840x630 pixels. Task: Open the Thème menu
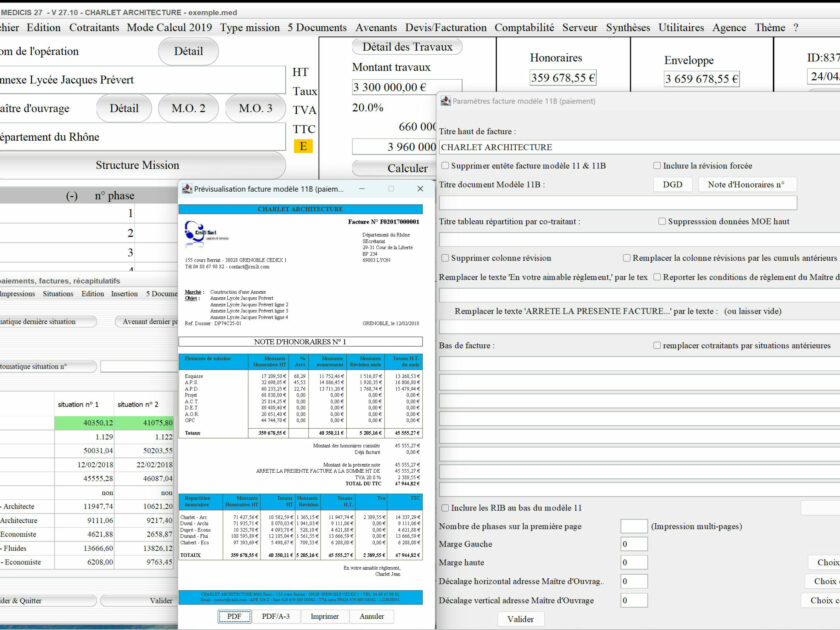(x=770, y=27)
